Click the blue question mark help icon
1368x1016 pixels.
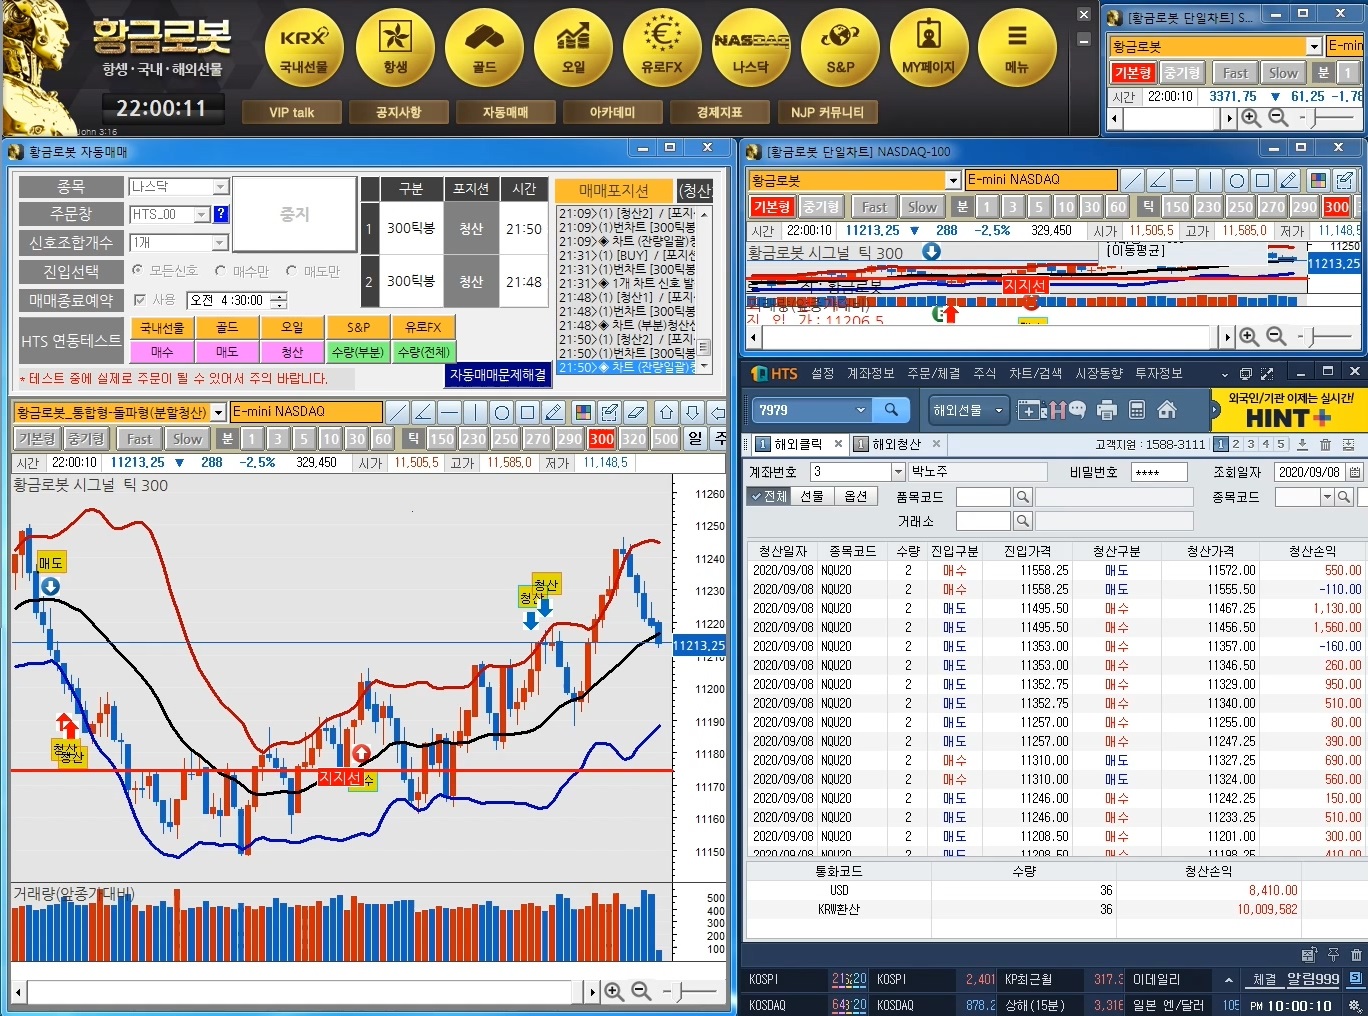tap(221, 214)
